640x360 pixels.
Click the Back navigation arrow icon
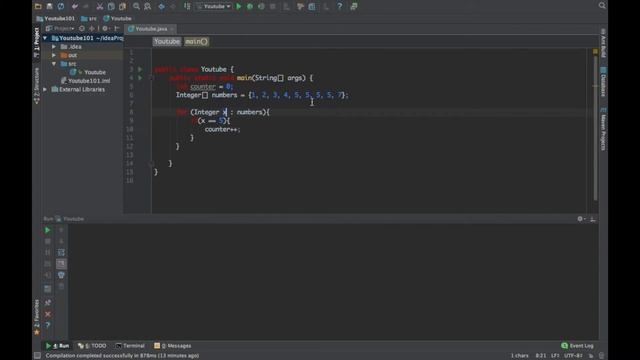(x=162, y=7)
